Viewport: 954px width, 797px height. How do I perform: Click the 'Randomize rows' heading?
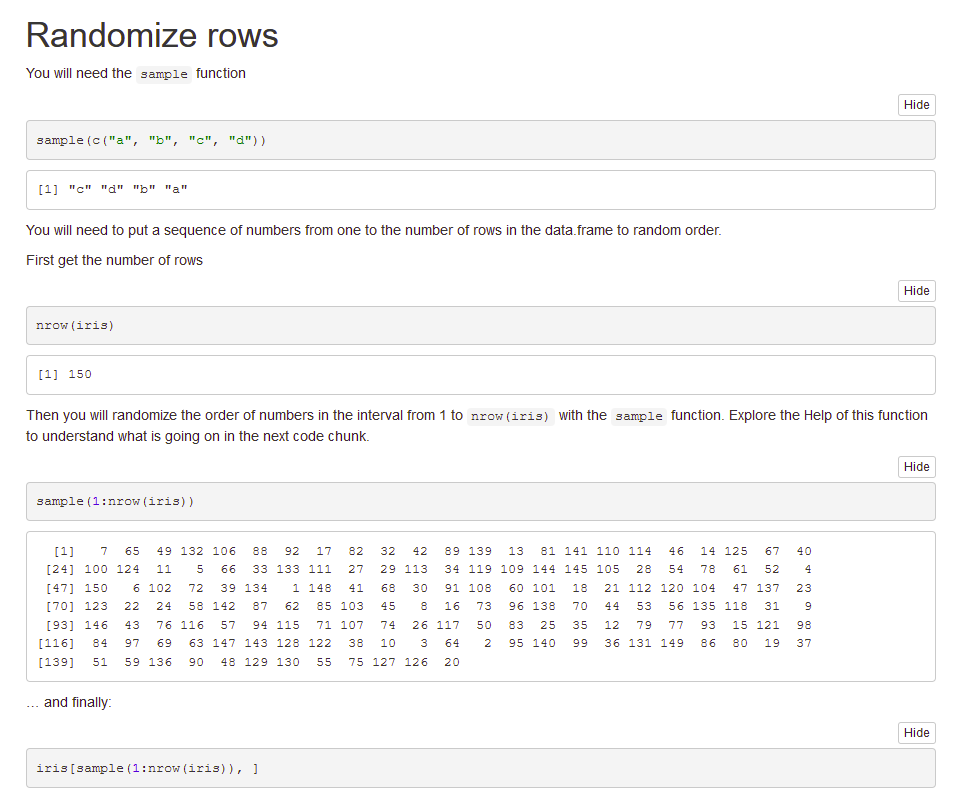pyautogui.click(x=152, y=36)
